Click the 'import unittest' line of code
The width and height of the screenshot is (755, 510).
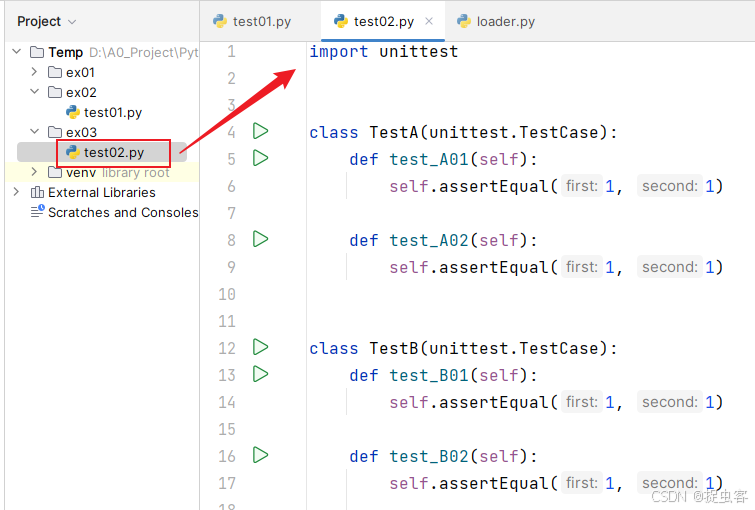(x=384, y=51)
